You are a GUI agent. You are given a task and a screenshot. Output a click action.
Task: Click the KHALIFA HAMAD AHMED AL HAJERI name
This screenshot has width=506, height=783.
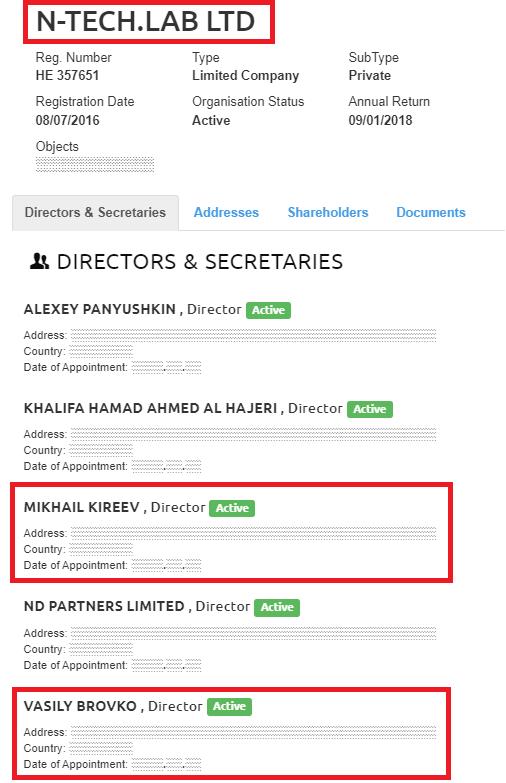pyautogui.click(x=150, y=408)
